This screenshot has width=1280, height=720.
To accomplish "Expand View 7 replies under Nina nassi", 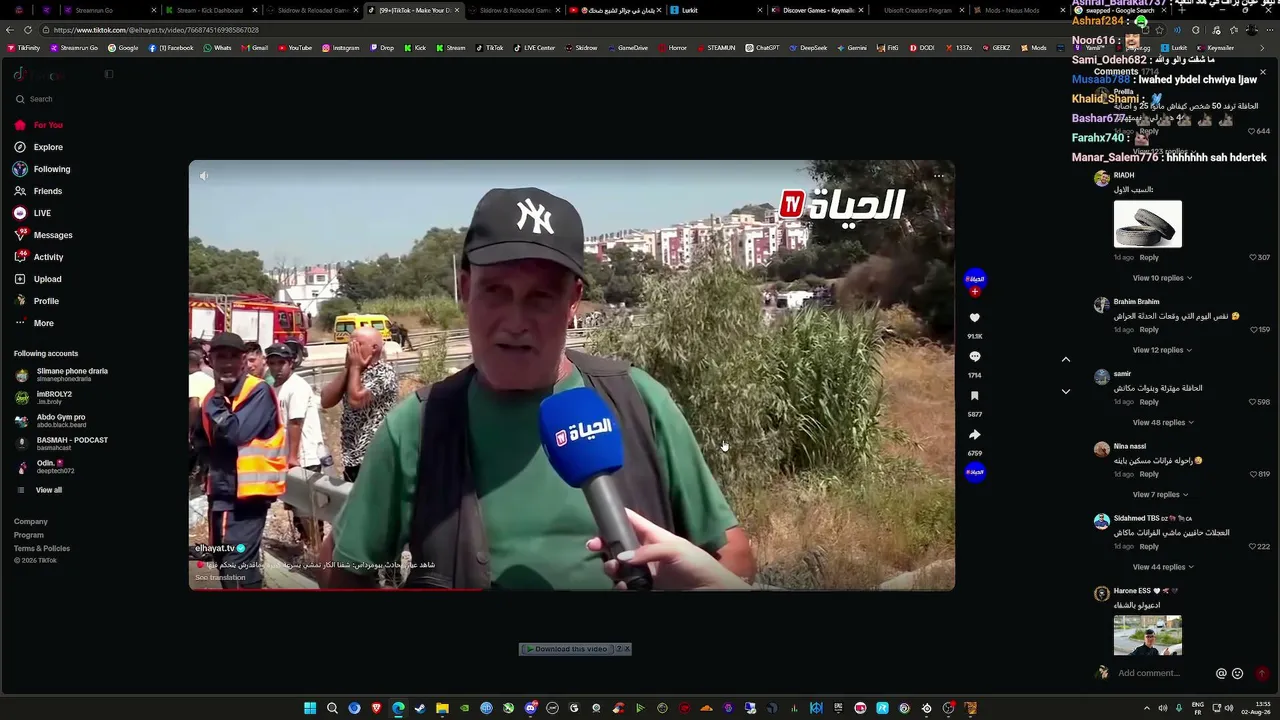I will click(x=1160, y=494).
